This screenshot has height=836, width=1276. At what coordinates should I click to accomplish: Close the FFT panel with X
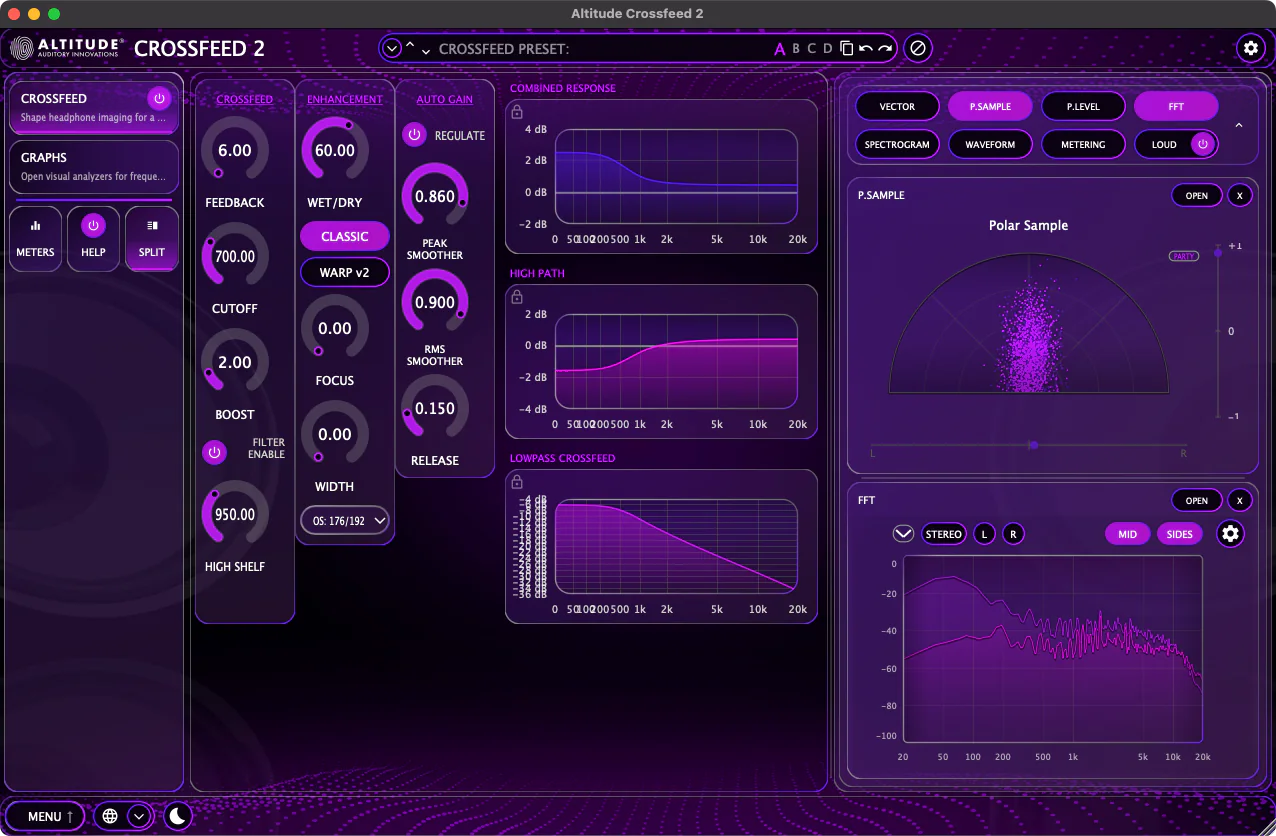[1239, 500]
